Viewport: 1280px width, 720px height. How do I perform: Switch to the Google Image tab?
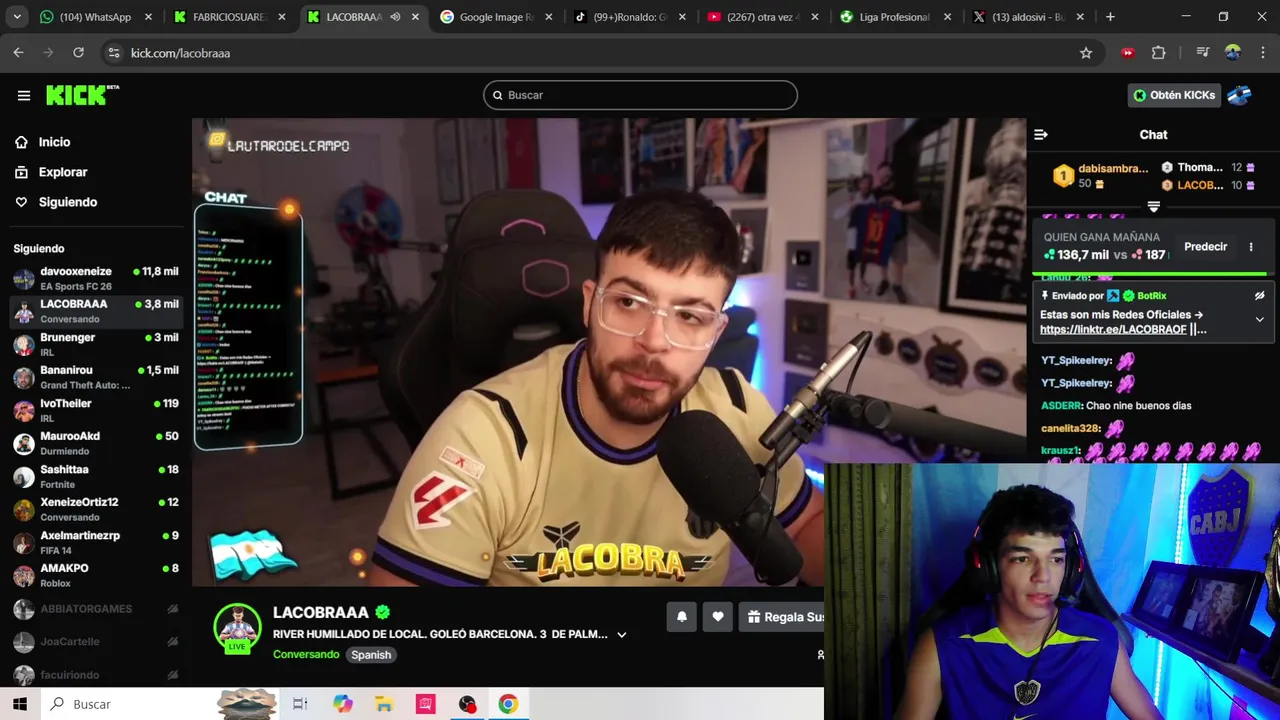click(x=497, y=17)
